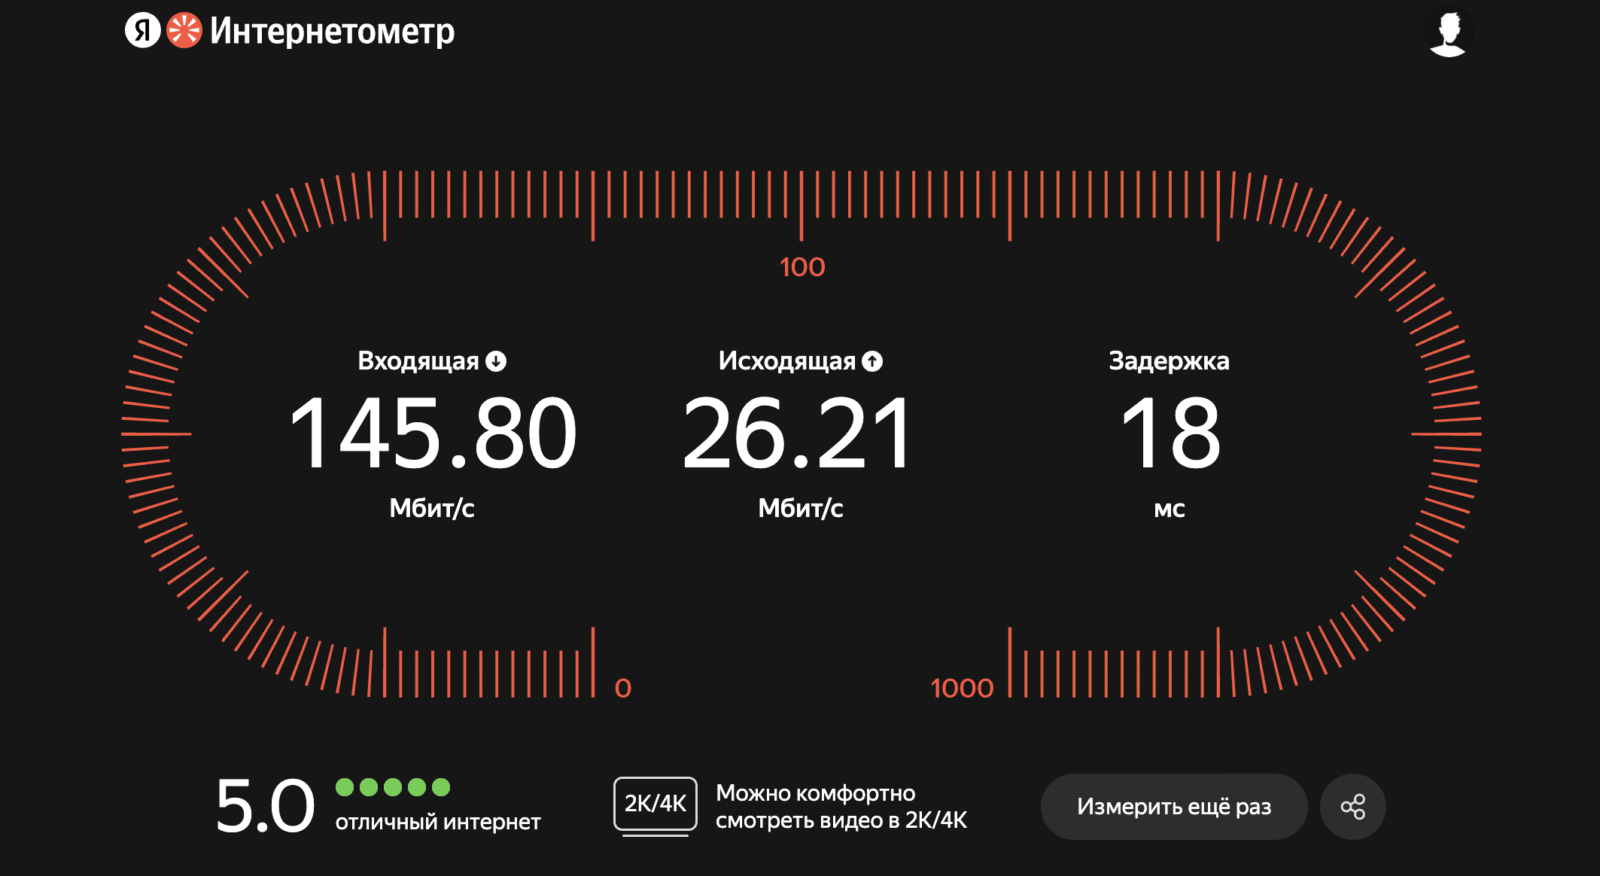Click the "отличный интернет" rating text
This screenshot has height=876, width=1600.
click(x=438, y=822)
